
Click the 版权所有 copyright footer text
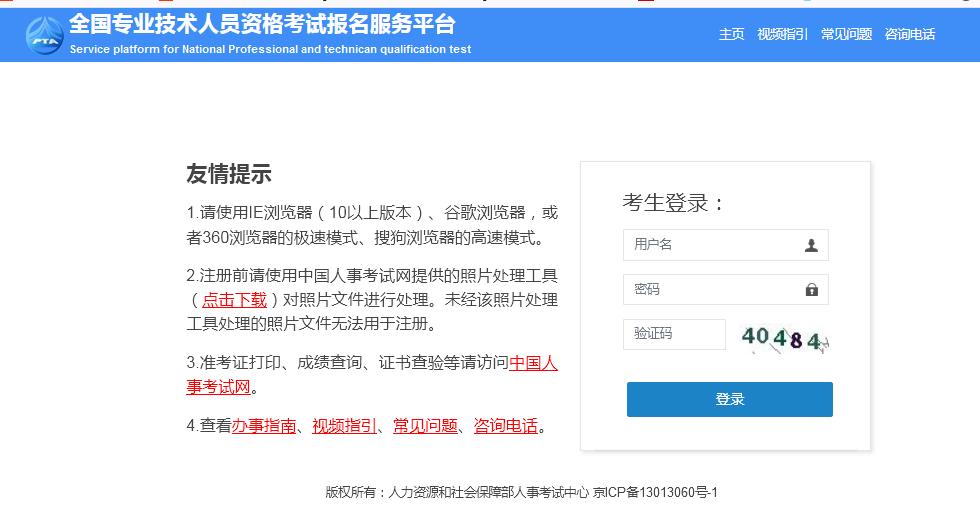click(457, 492)
